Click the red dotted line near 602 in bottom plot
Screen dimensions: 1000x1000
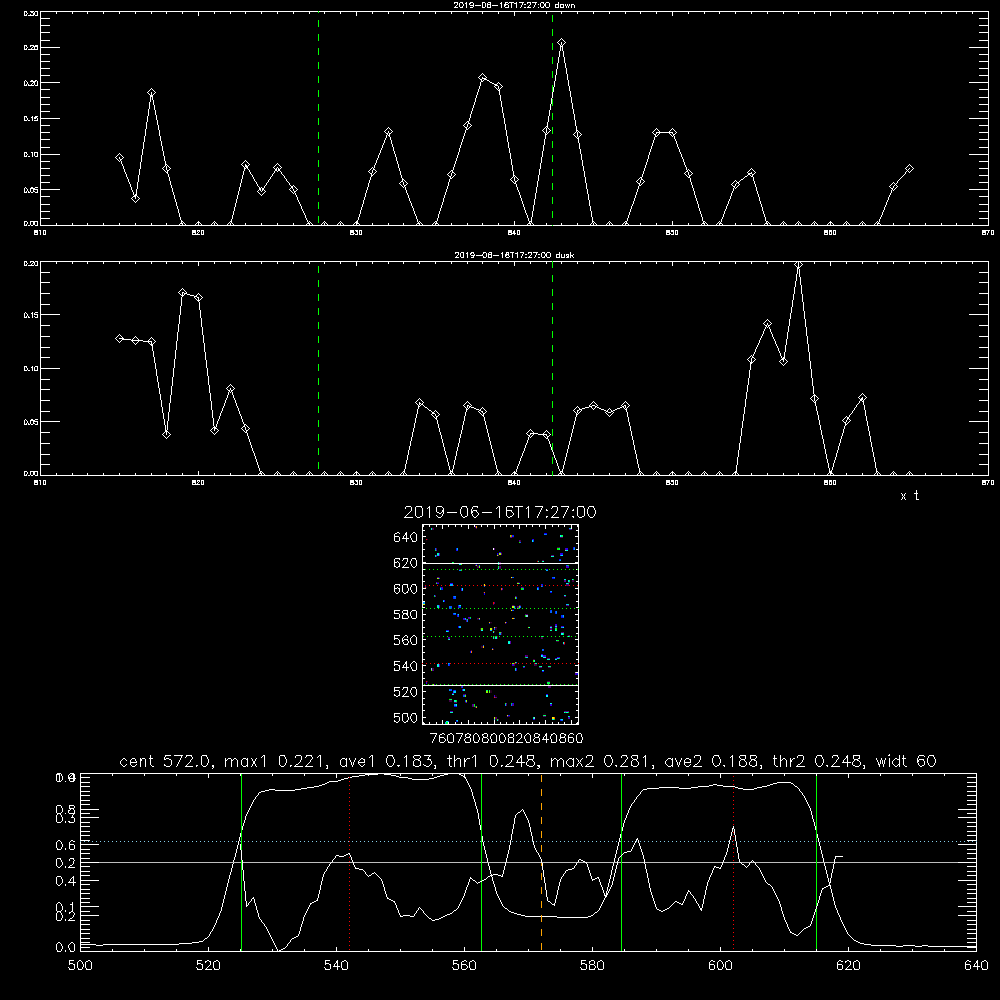(733, 861)
